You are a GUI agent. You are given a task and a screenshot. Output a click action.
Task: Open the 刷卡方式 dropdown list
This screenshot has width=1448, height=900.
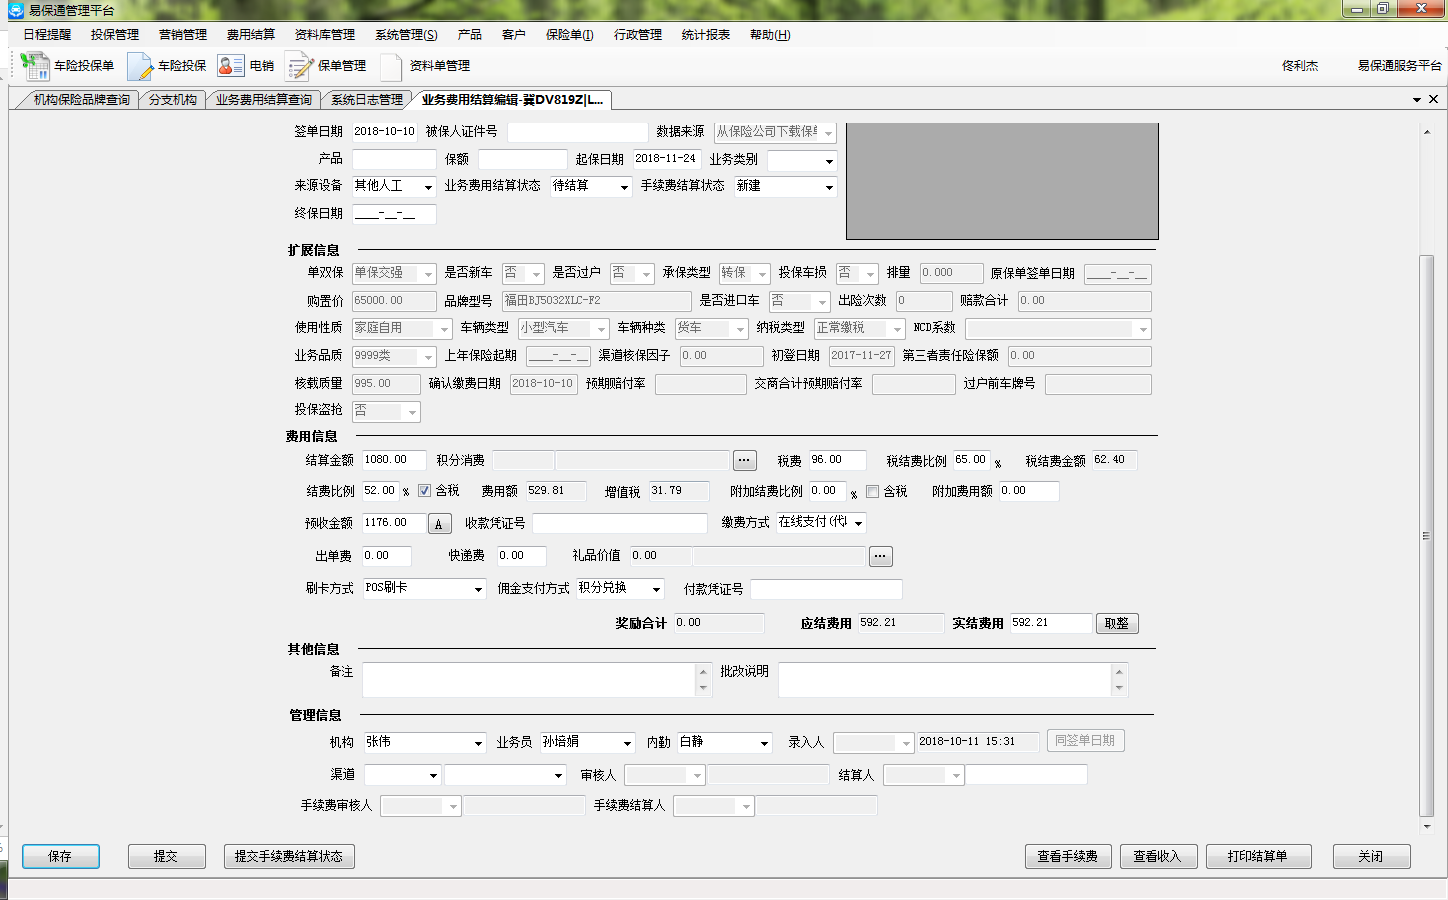click(478, 589)
